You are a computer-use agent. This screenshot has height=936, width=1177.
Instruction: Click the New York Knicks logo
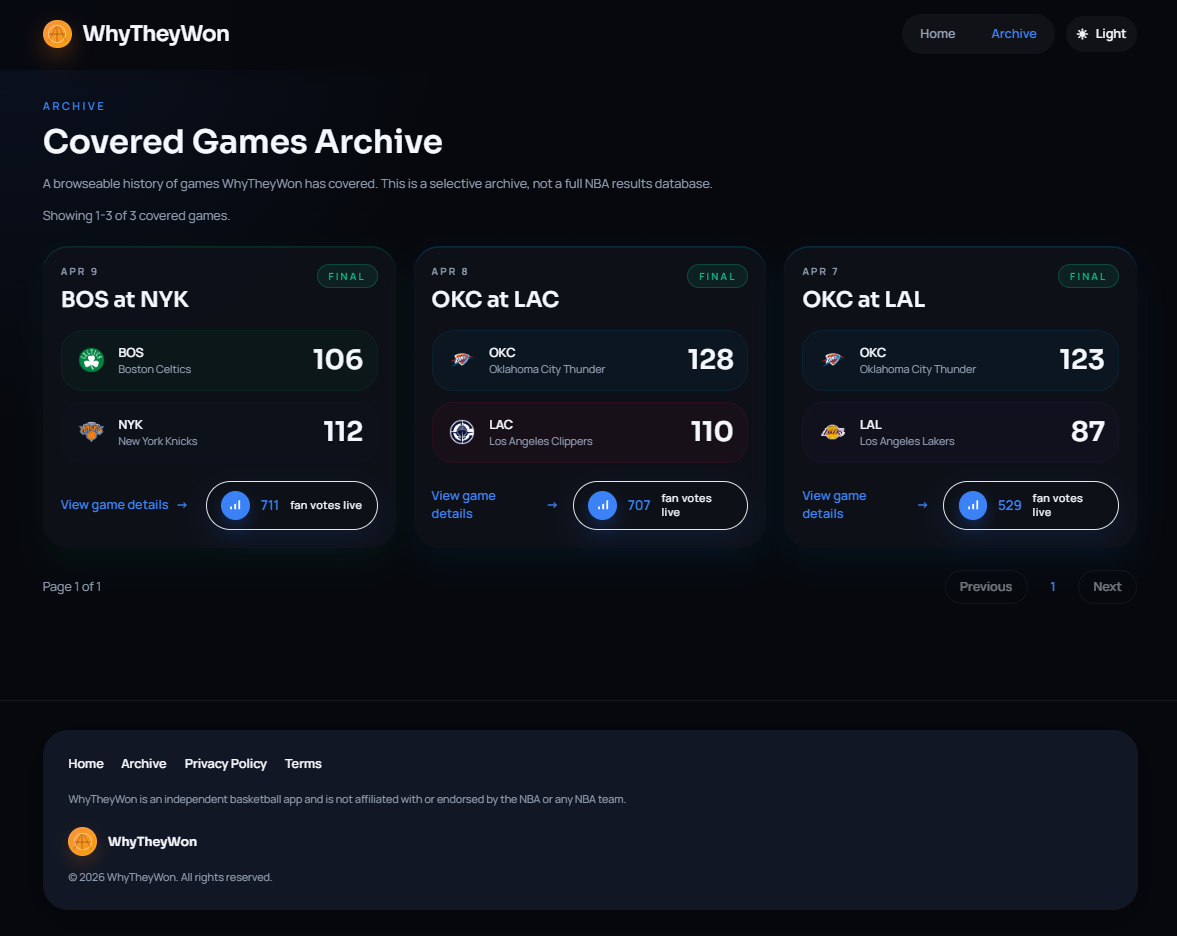click(x=92, y=432)
